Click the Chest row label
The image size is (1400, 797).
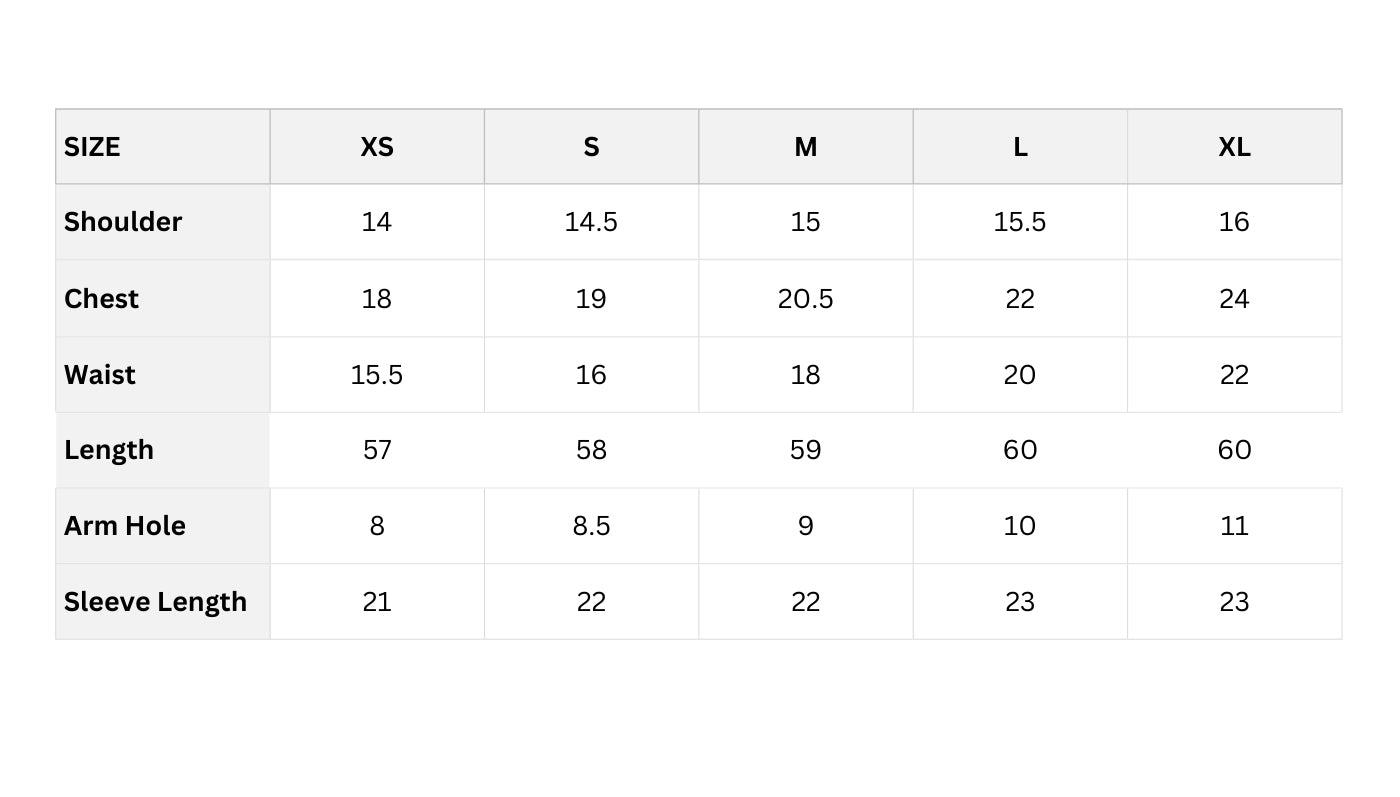pyautogui.click(x=101, y=299)
